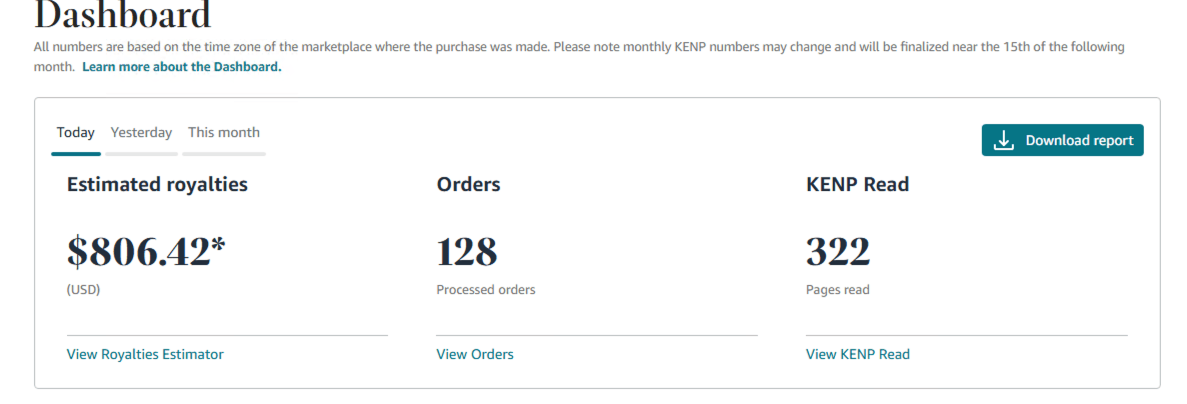The image size is (1187, 404).
Task: Click the grey underline beneath Yesterday tab
Action: 142,154
